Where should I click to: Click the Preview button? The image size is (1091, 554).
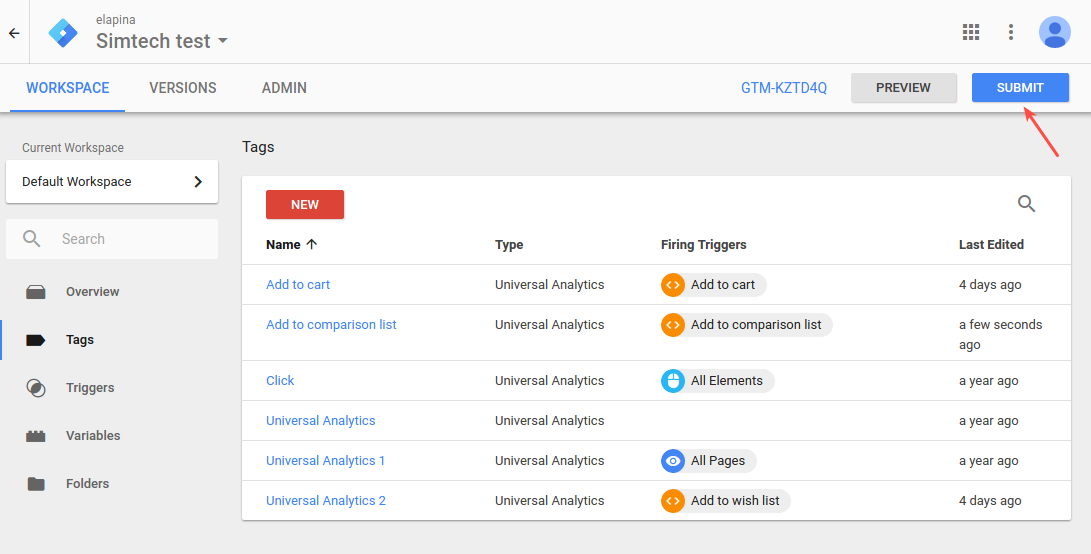[x=903, y=88]
